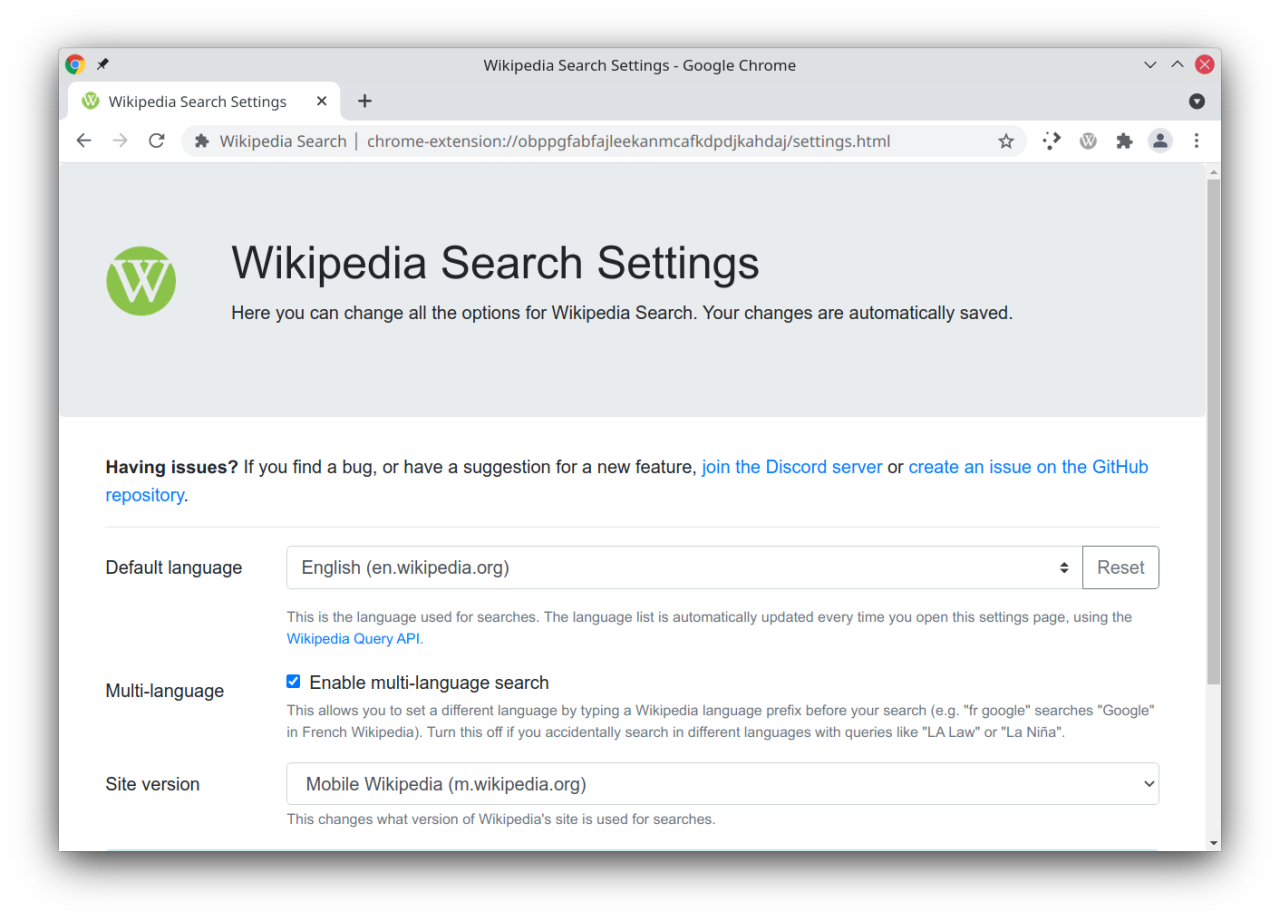
Task: Click the 'Wikipedia Search Settings' page heading
Action: click(495, 263)
